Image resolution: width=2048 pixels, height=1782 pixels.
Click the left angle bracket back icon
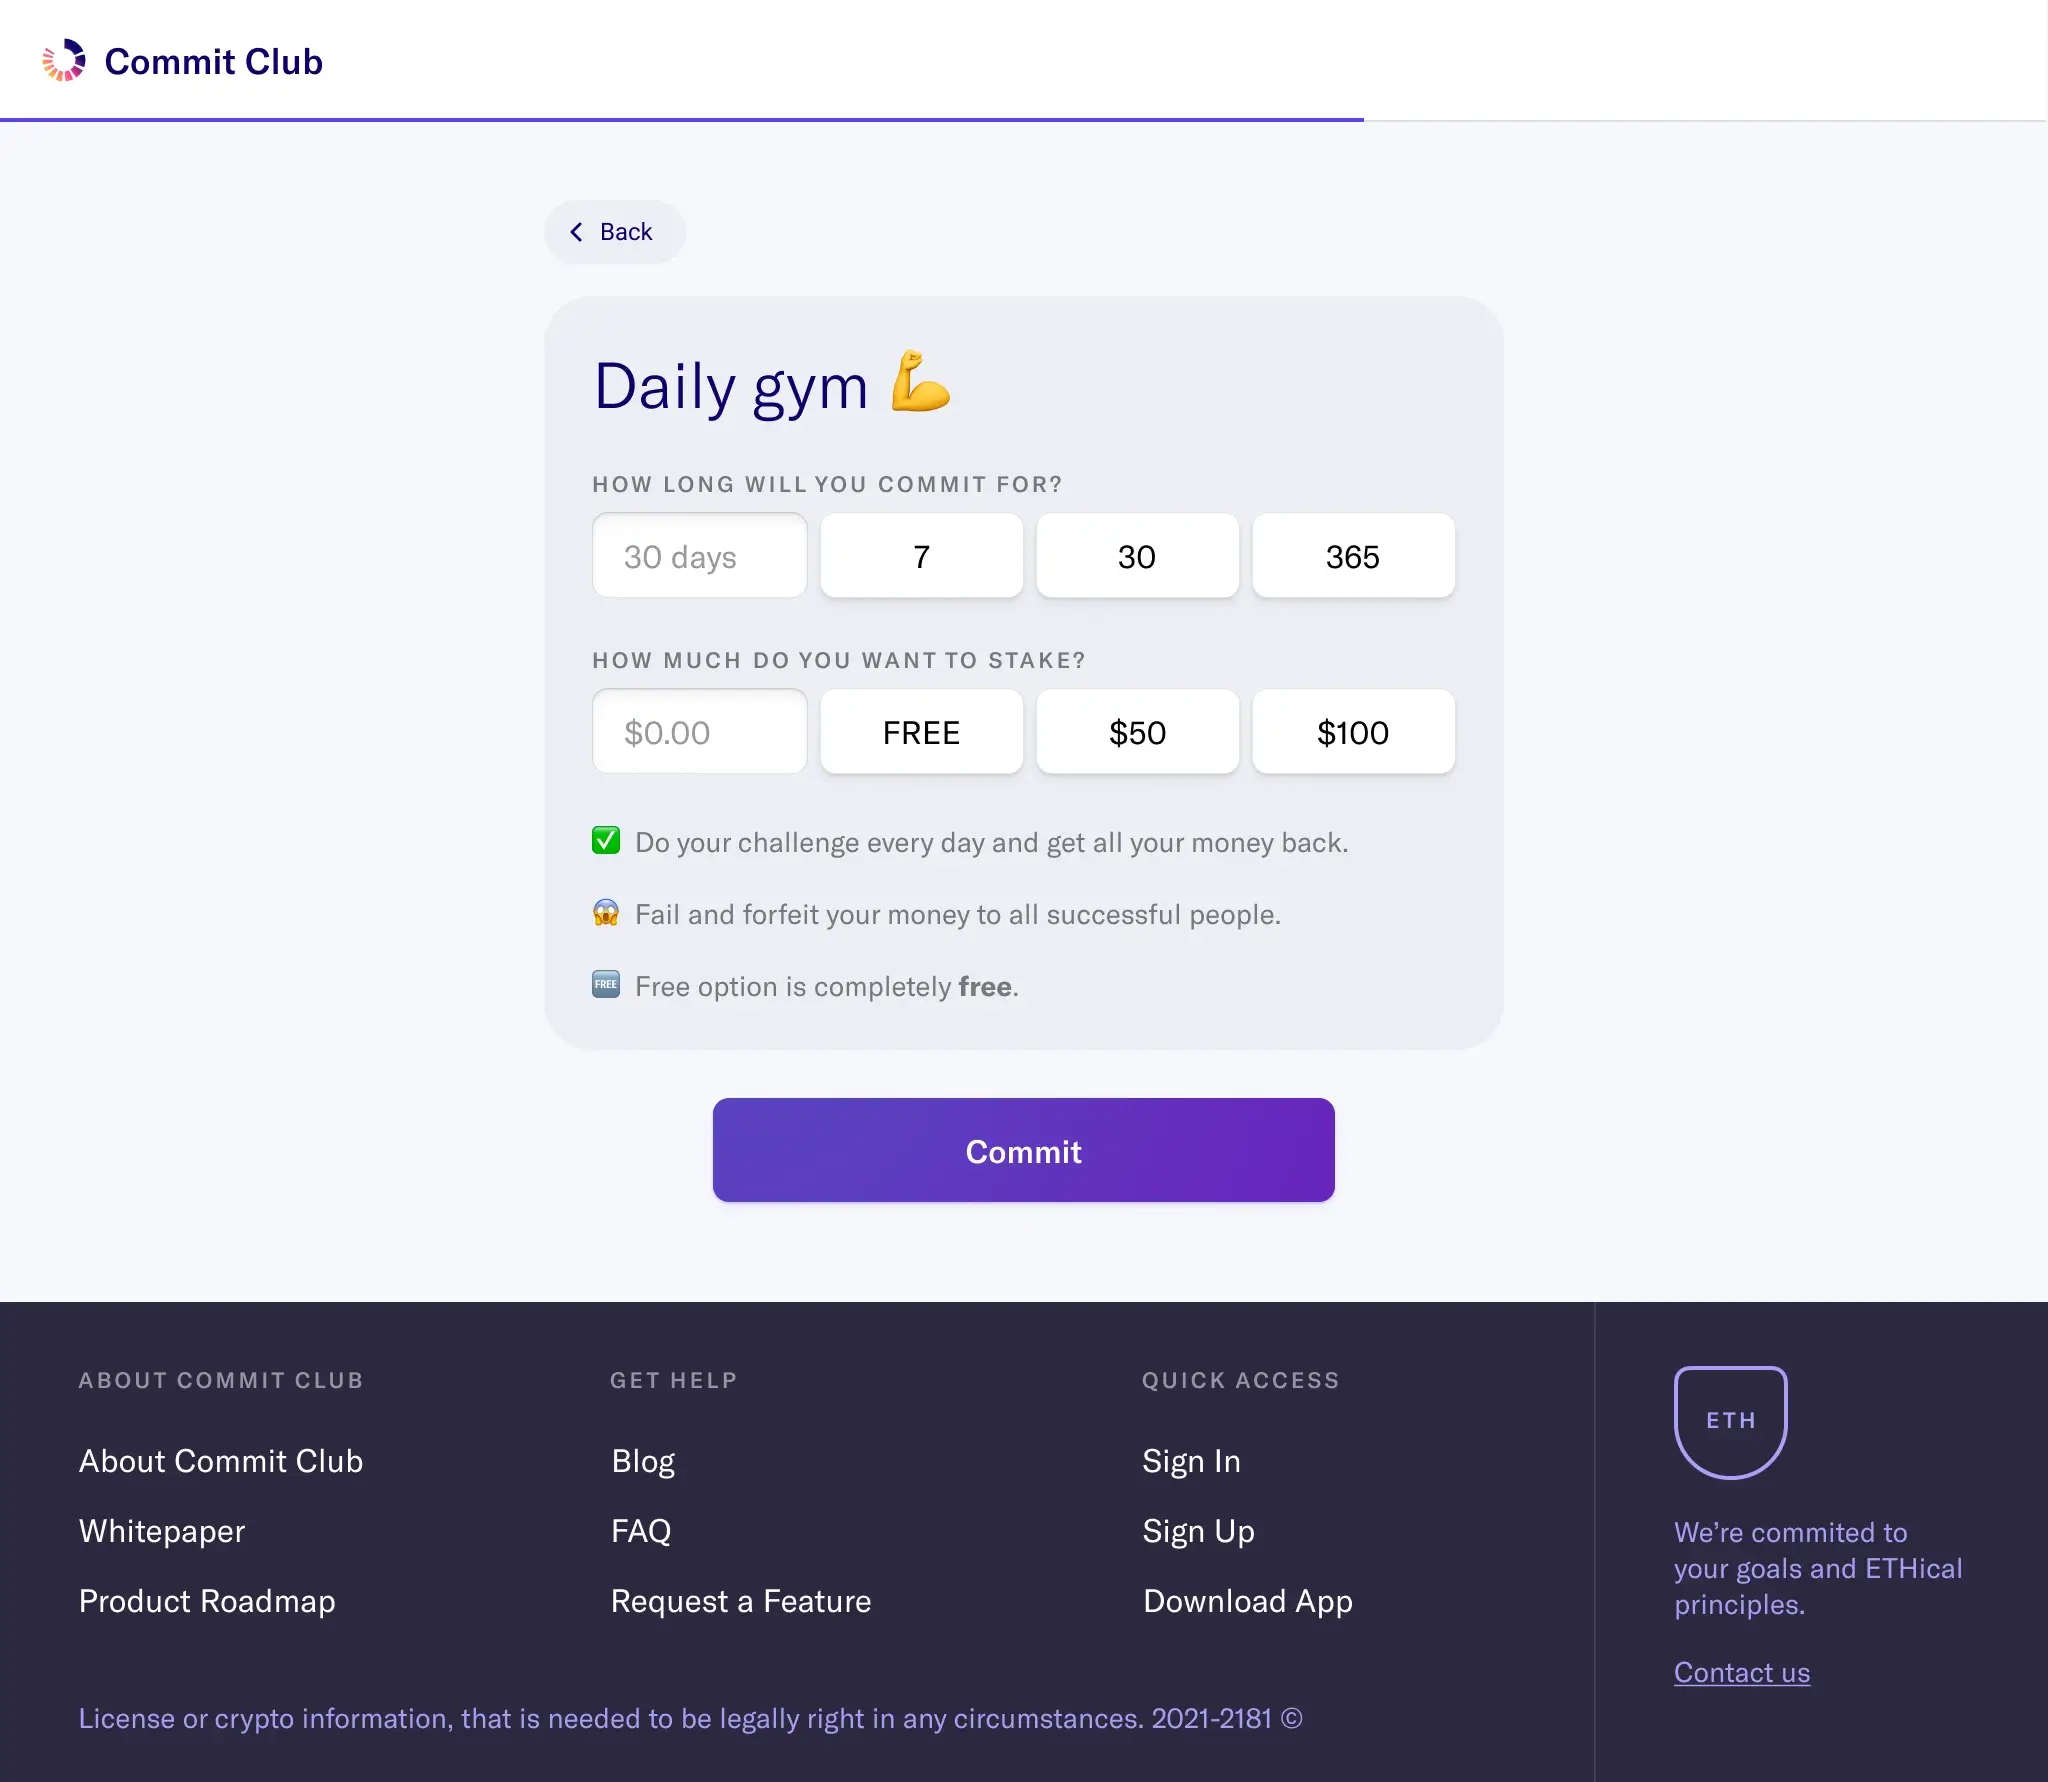(580, 230)
